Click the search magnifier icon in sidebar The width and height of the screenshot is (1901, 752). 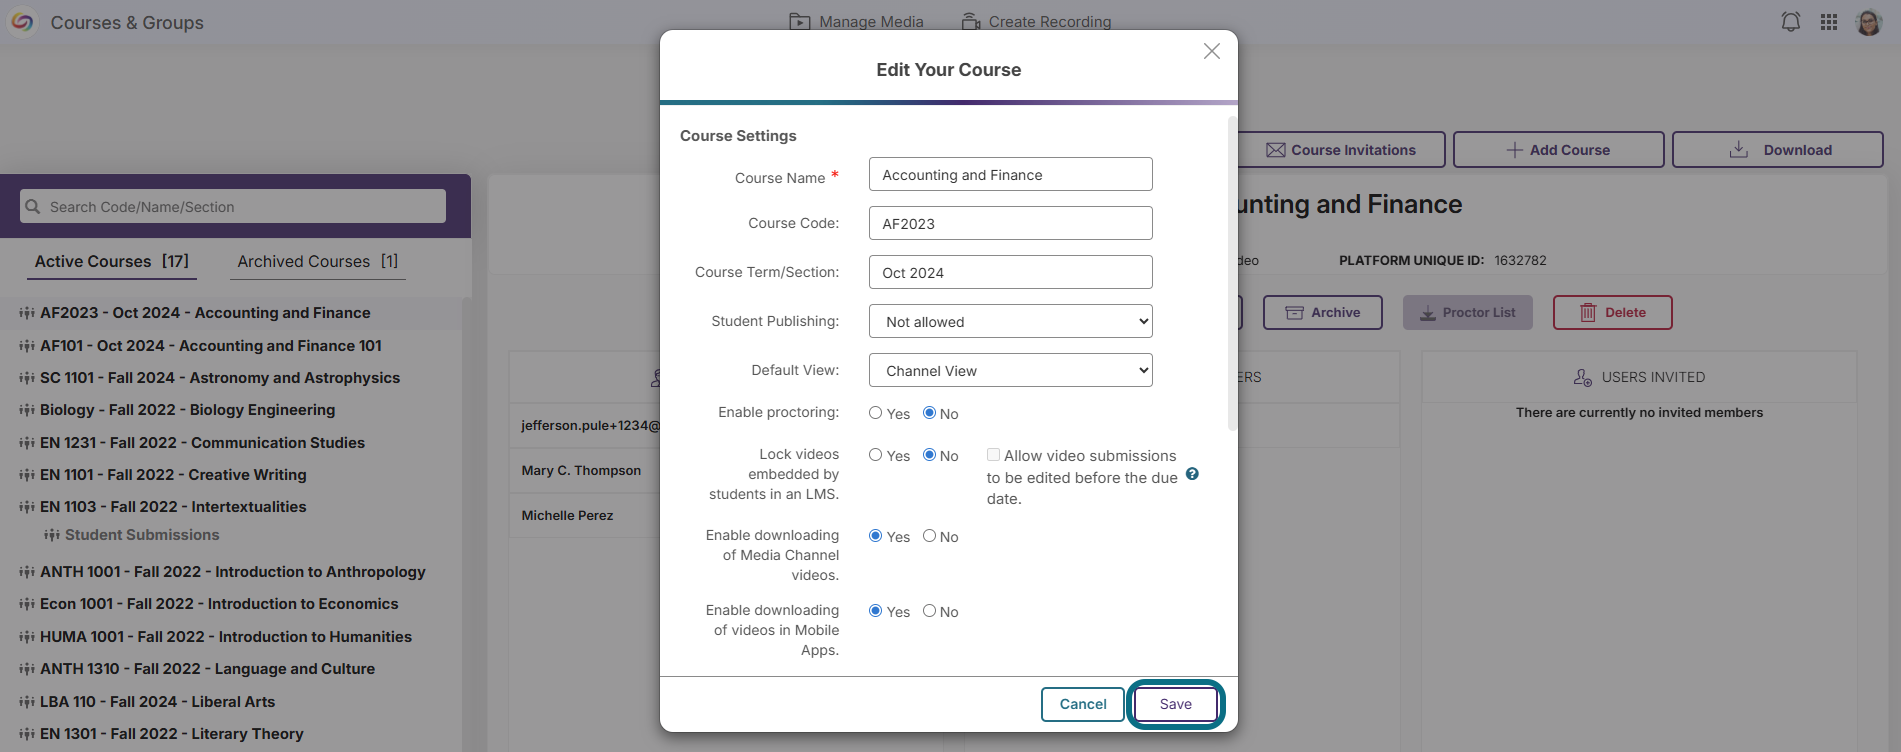33,206
